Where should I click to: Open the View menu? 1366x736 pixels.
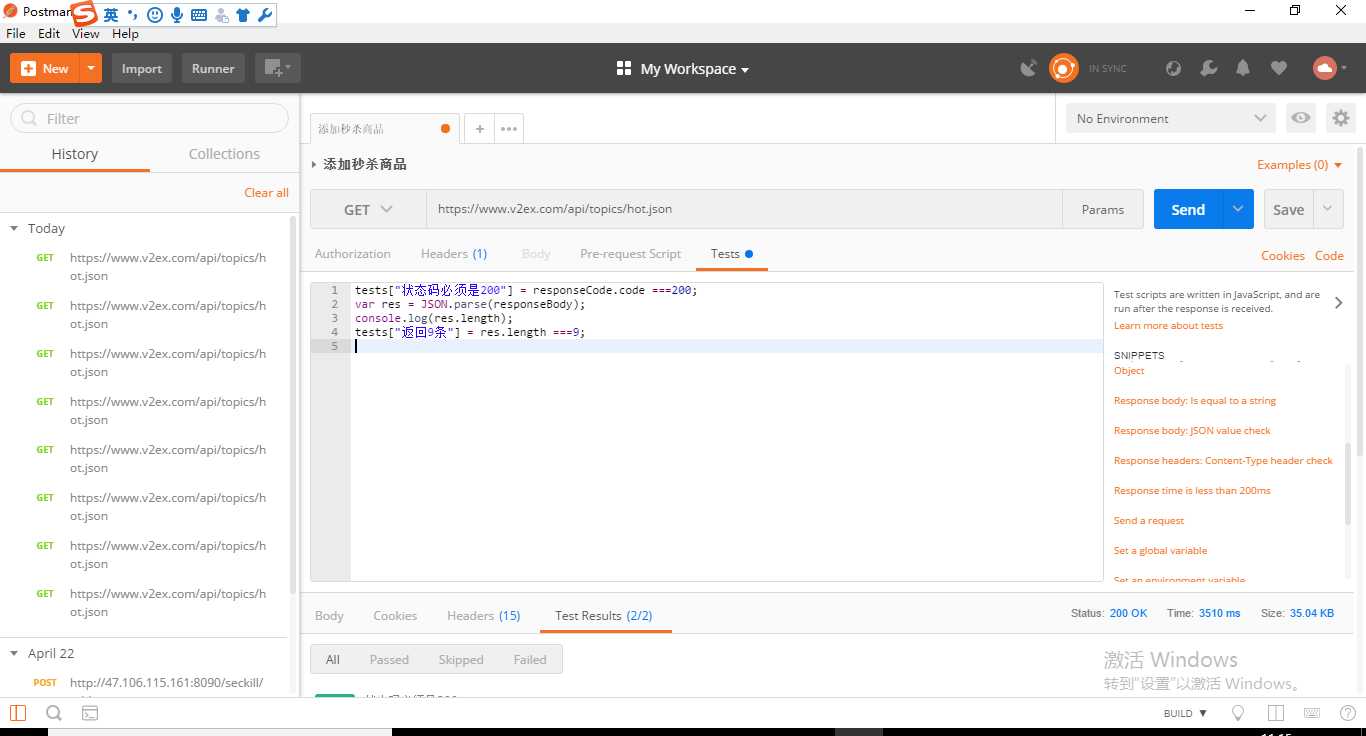[86, 33]
